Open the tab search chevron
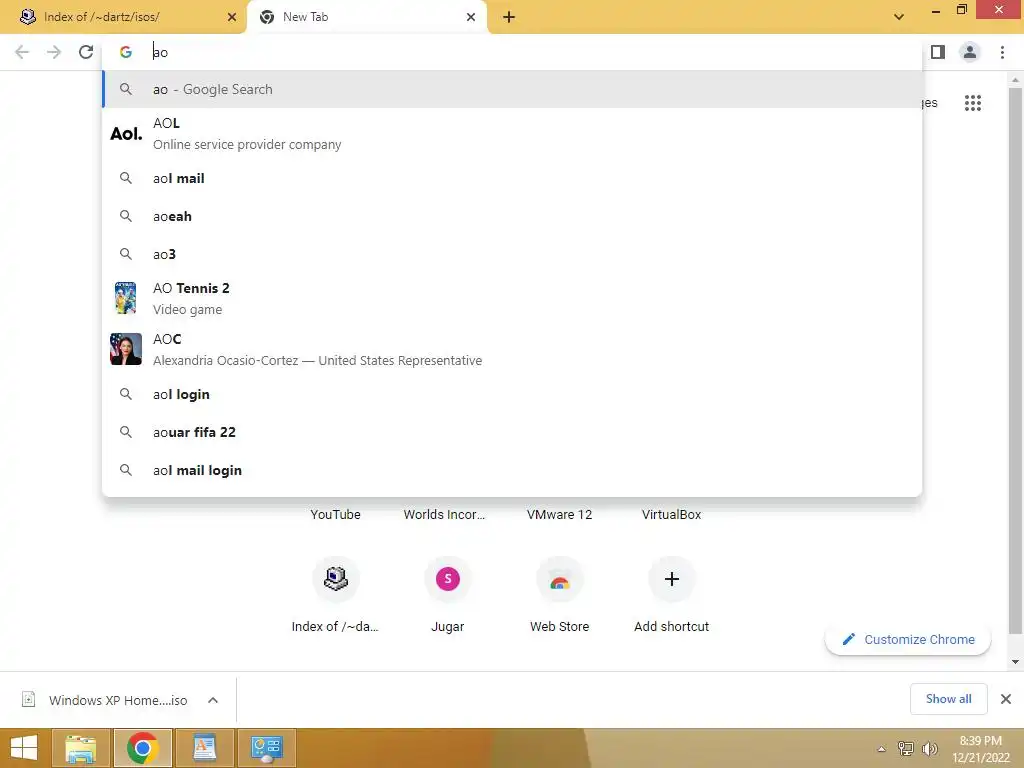 click(899, 17)
